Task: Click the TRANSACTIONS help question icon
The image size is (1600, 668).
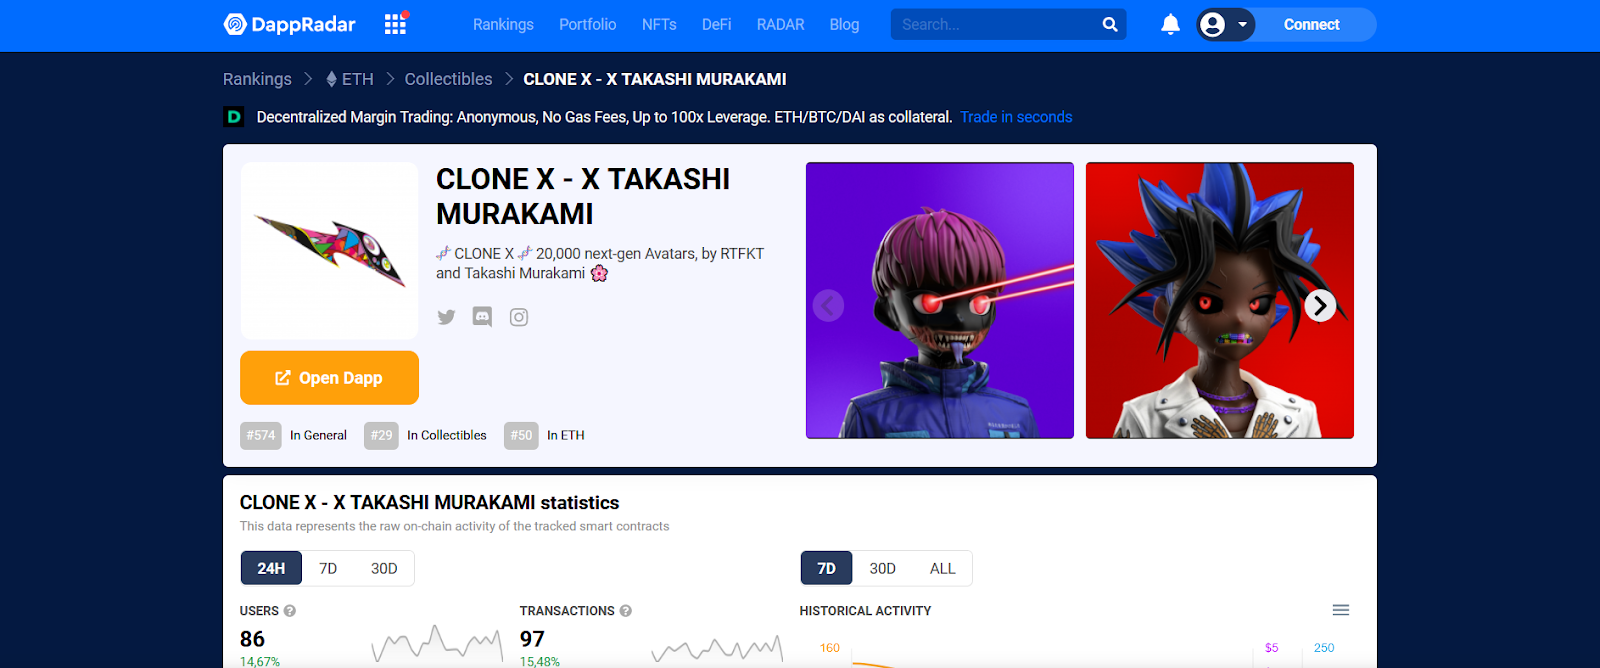Action: pyautogui.click(x=626, y=611)
